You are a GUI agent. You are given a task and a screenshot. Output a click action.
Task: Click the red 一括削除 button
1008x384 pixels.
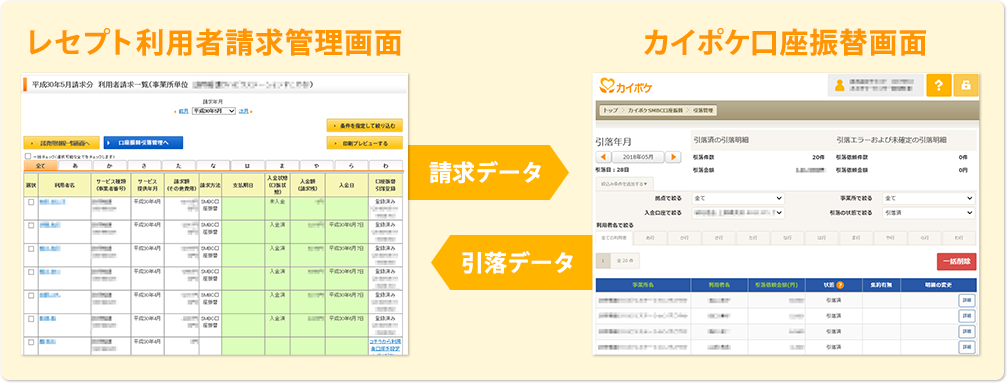coord(957,261)
